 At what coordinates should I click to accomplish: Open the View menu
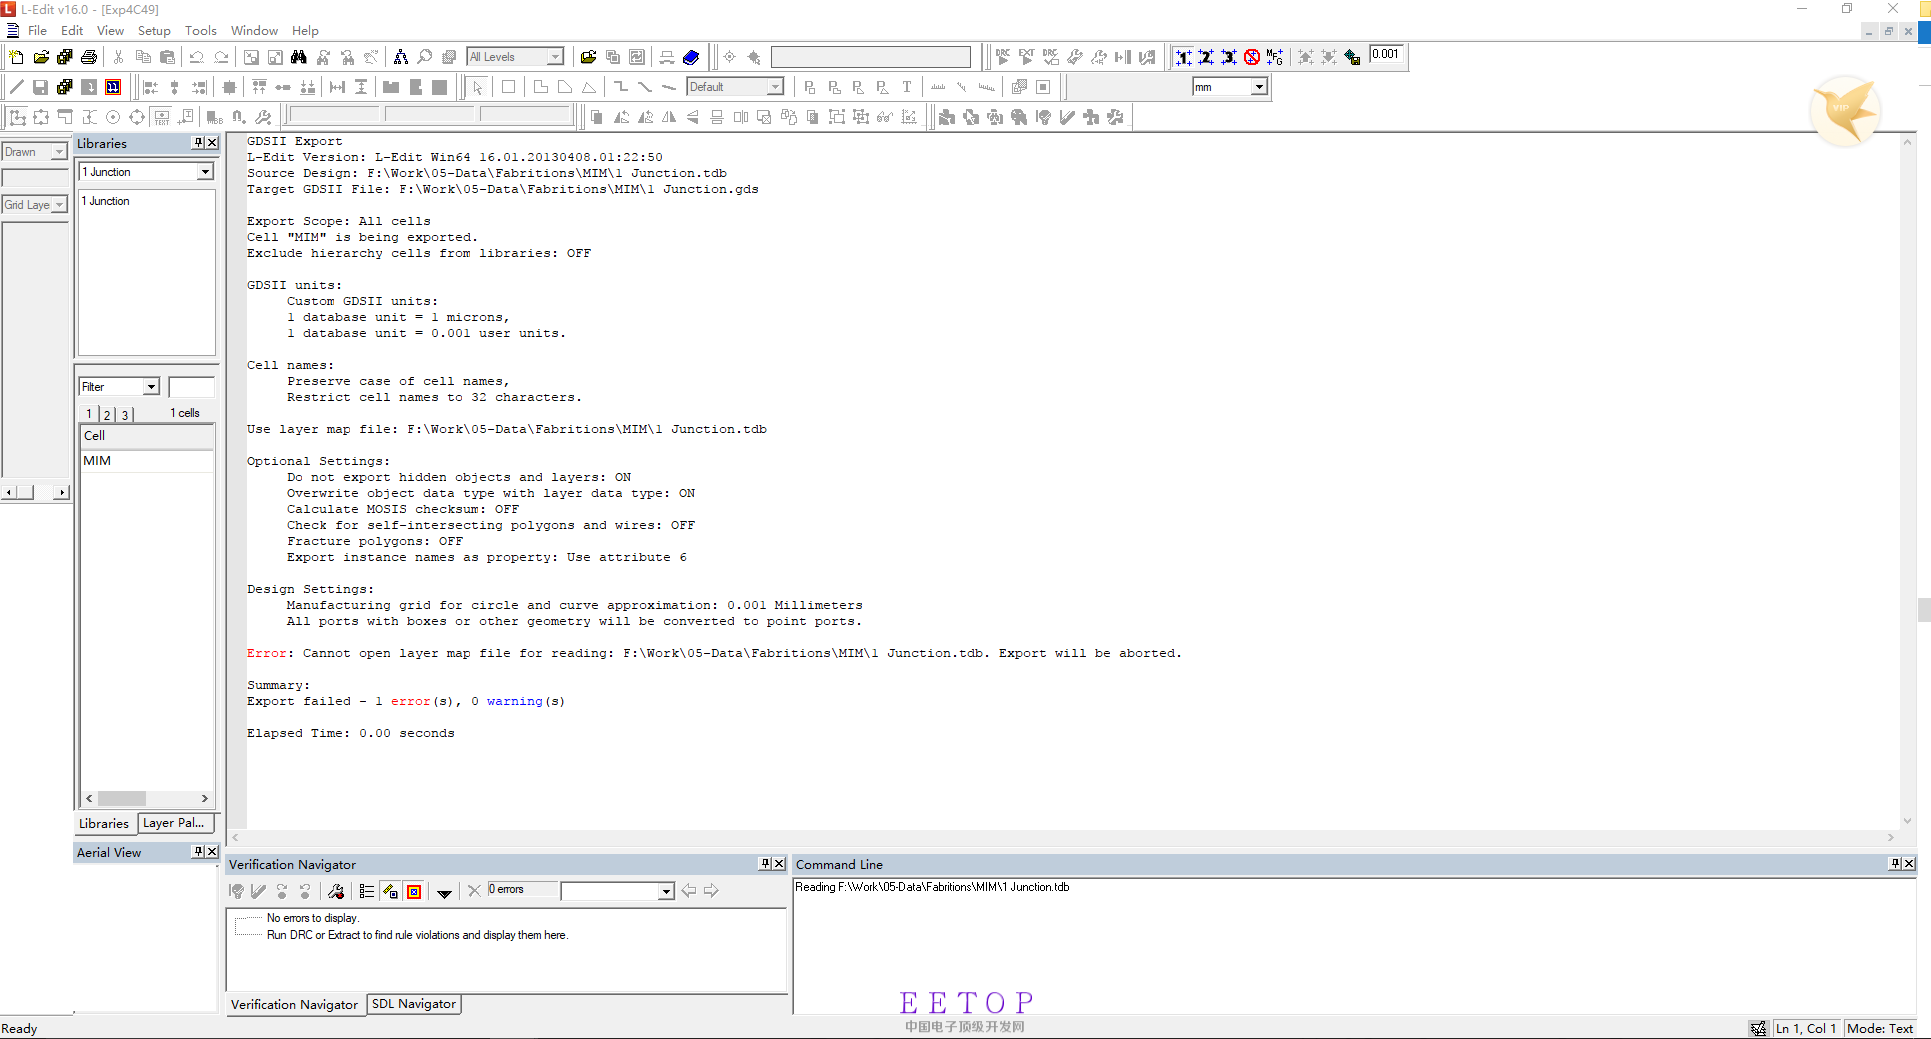[x=110, y=31]
